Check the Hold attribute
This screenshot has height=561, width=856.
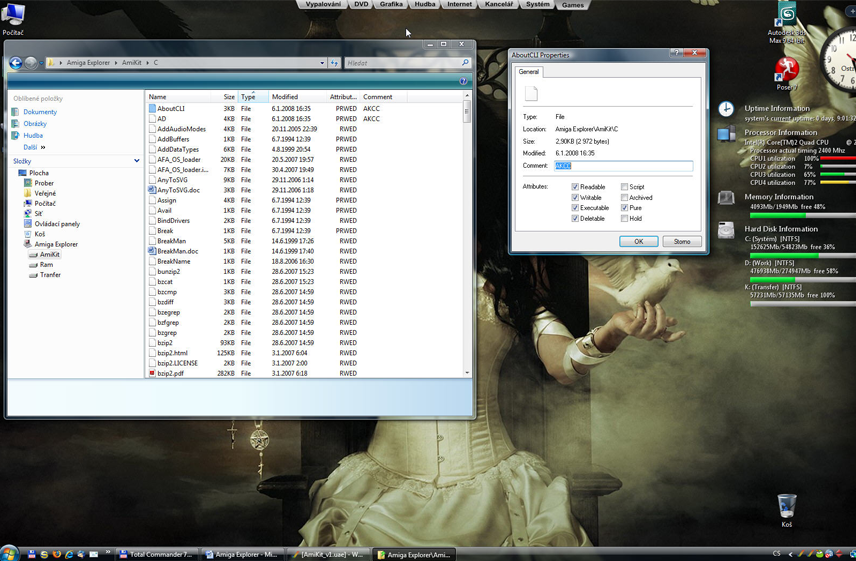624,219
